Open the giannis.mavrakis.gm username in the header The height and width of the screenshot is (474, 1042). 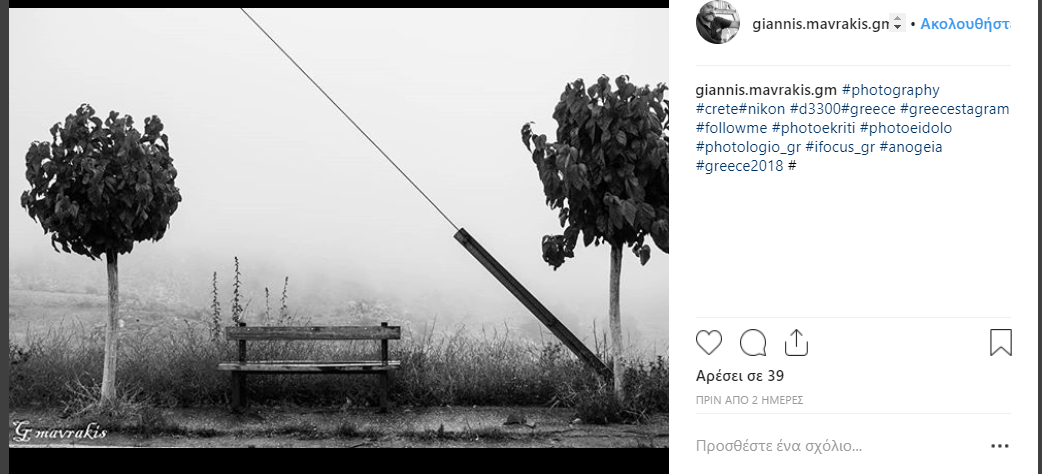pos(820,25)
